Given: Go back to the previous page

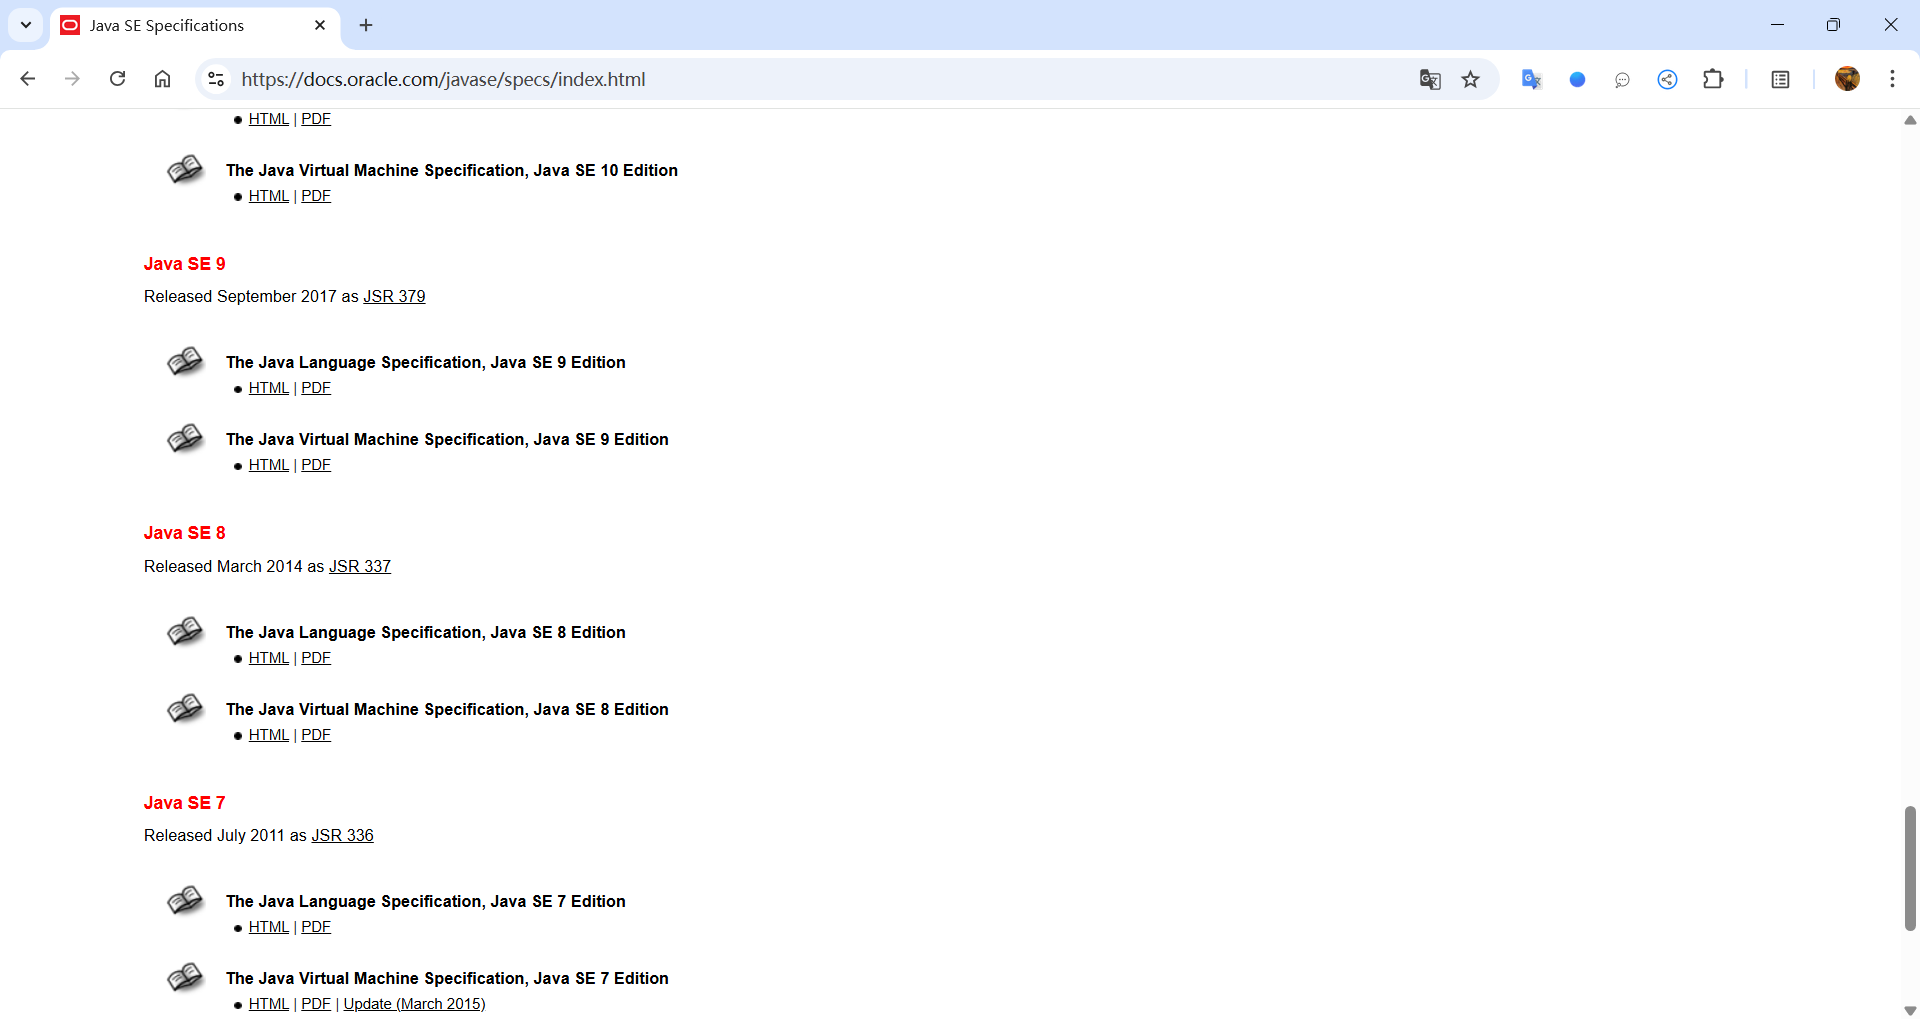Looking at the screenshot, I should click(28, 79).
